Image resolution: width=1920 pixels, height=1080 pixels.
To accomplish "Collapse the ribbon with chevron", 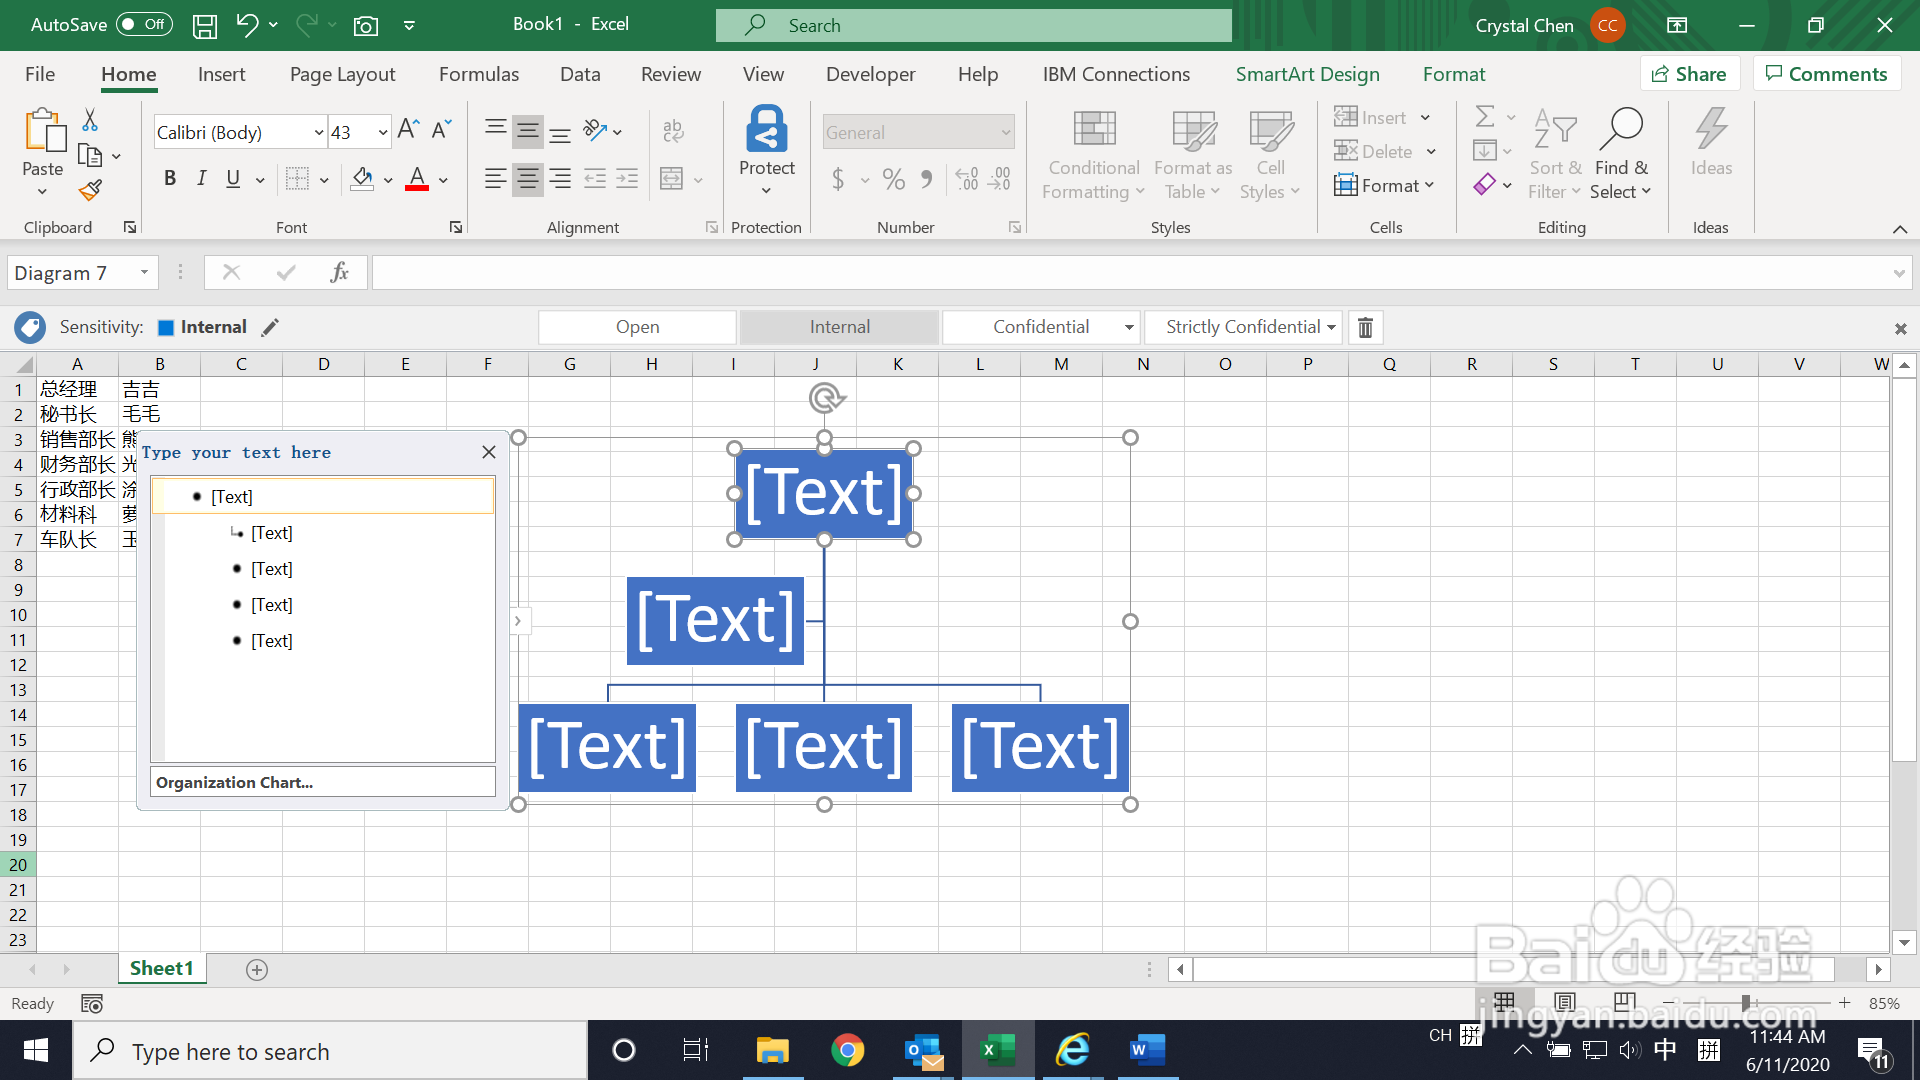I will (x=1899, y=229).
